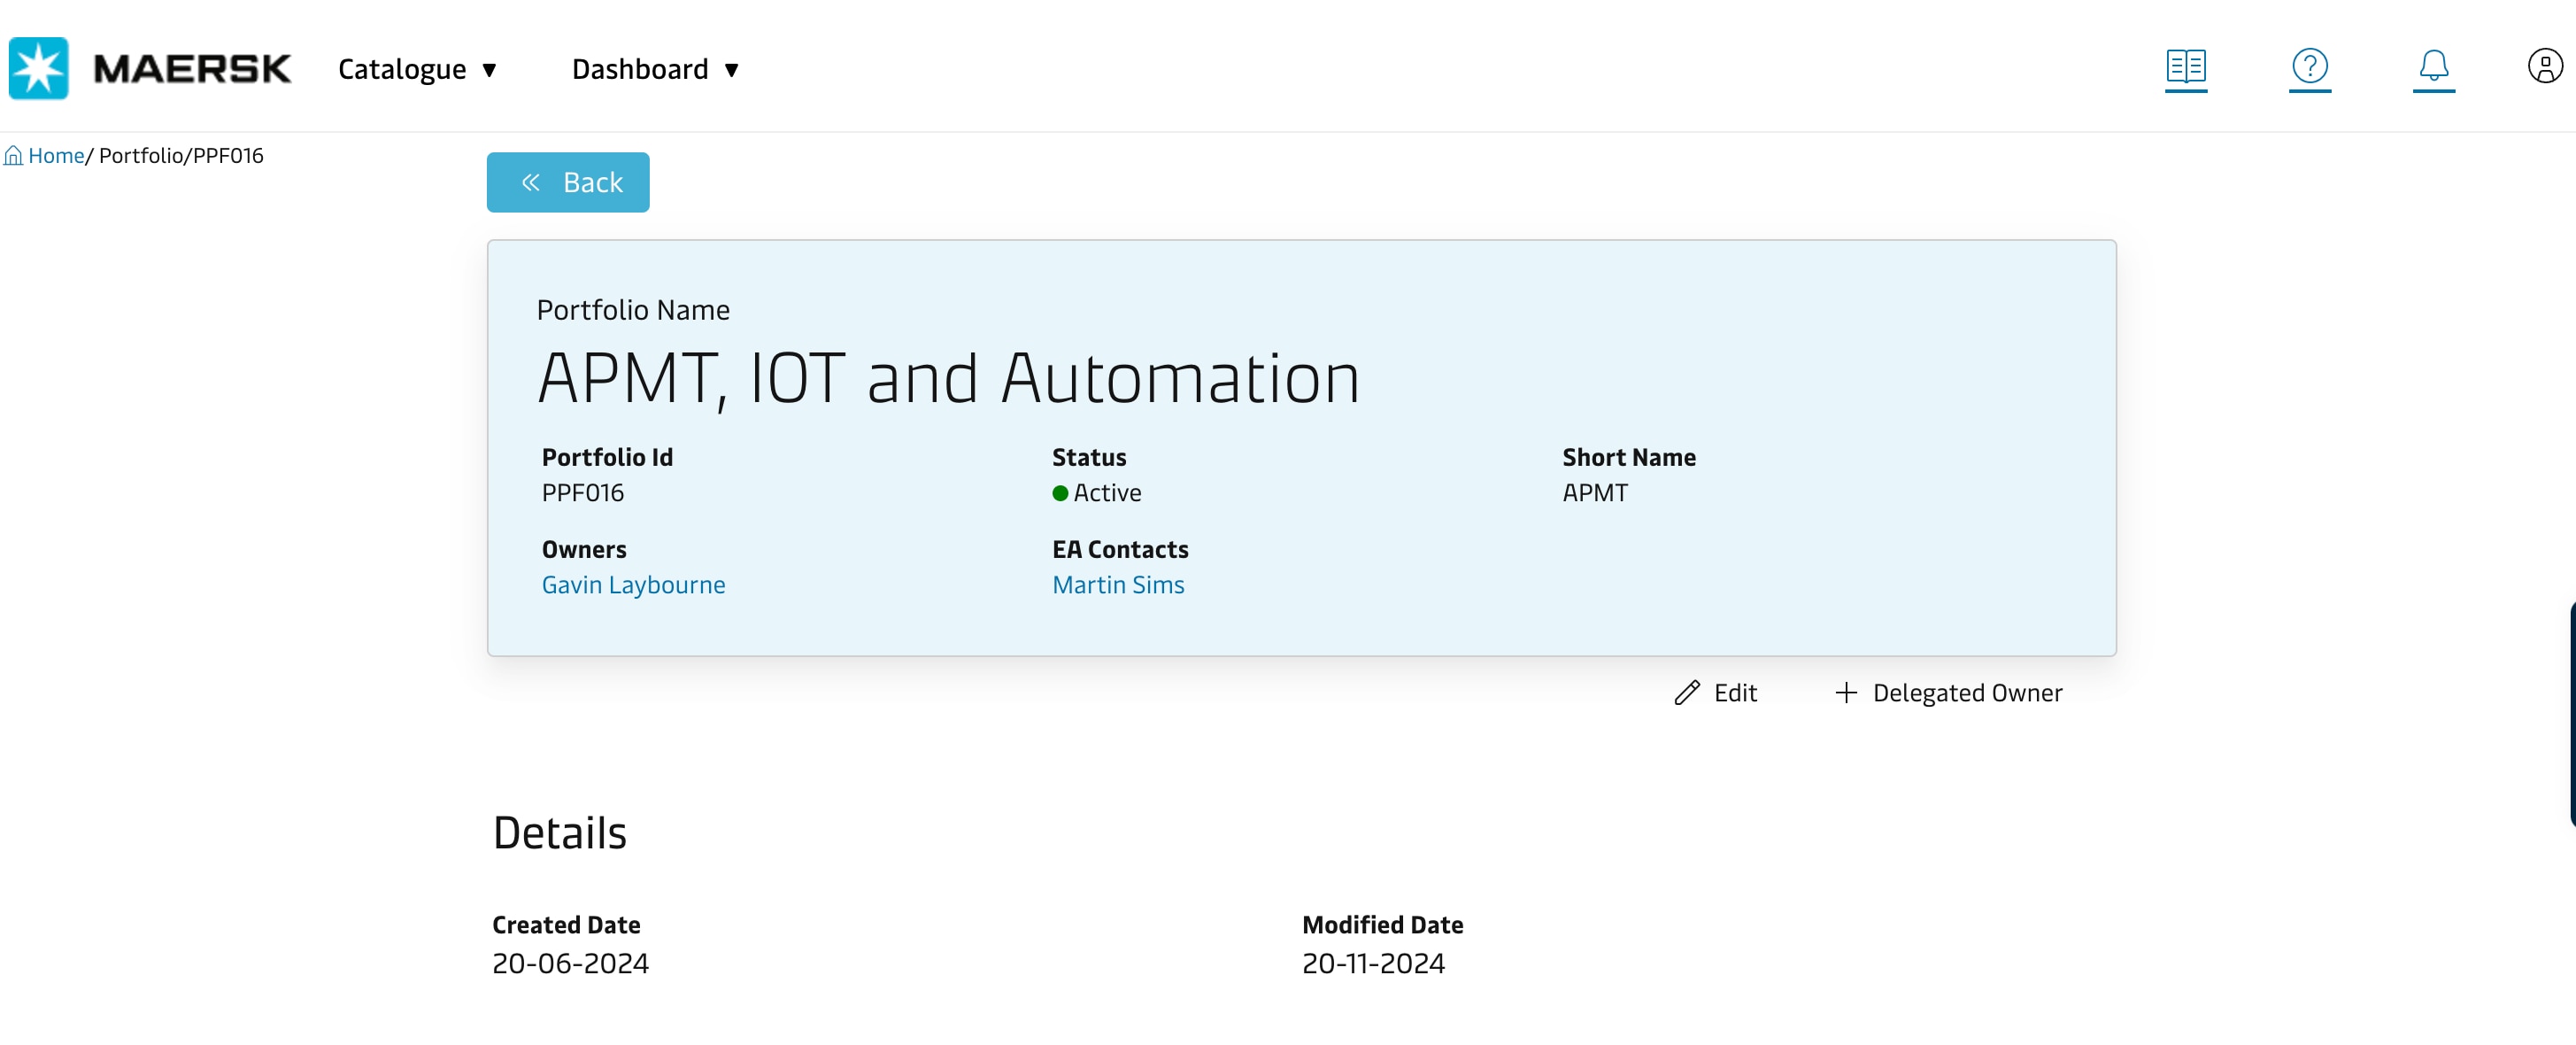This screenshot has width=2576, height=1045.
Task: Click the EA Contacts label
Action: (x=1120, y=549)
